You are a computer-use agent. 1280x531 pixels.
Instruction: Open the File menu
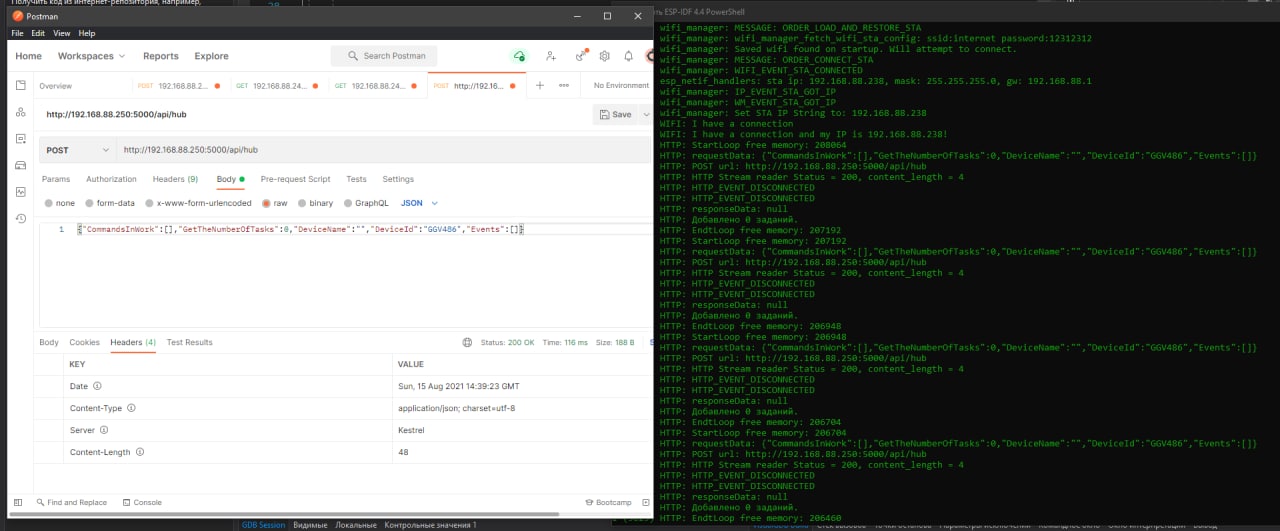coord(17,33)
